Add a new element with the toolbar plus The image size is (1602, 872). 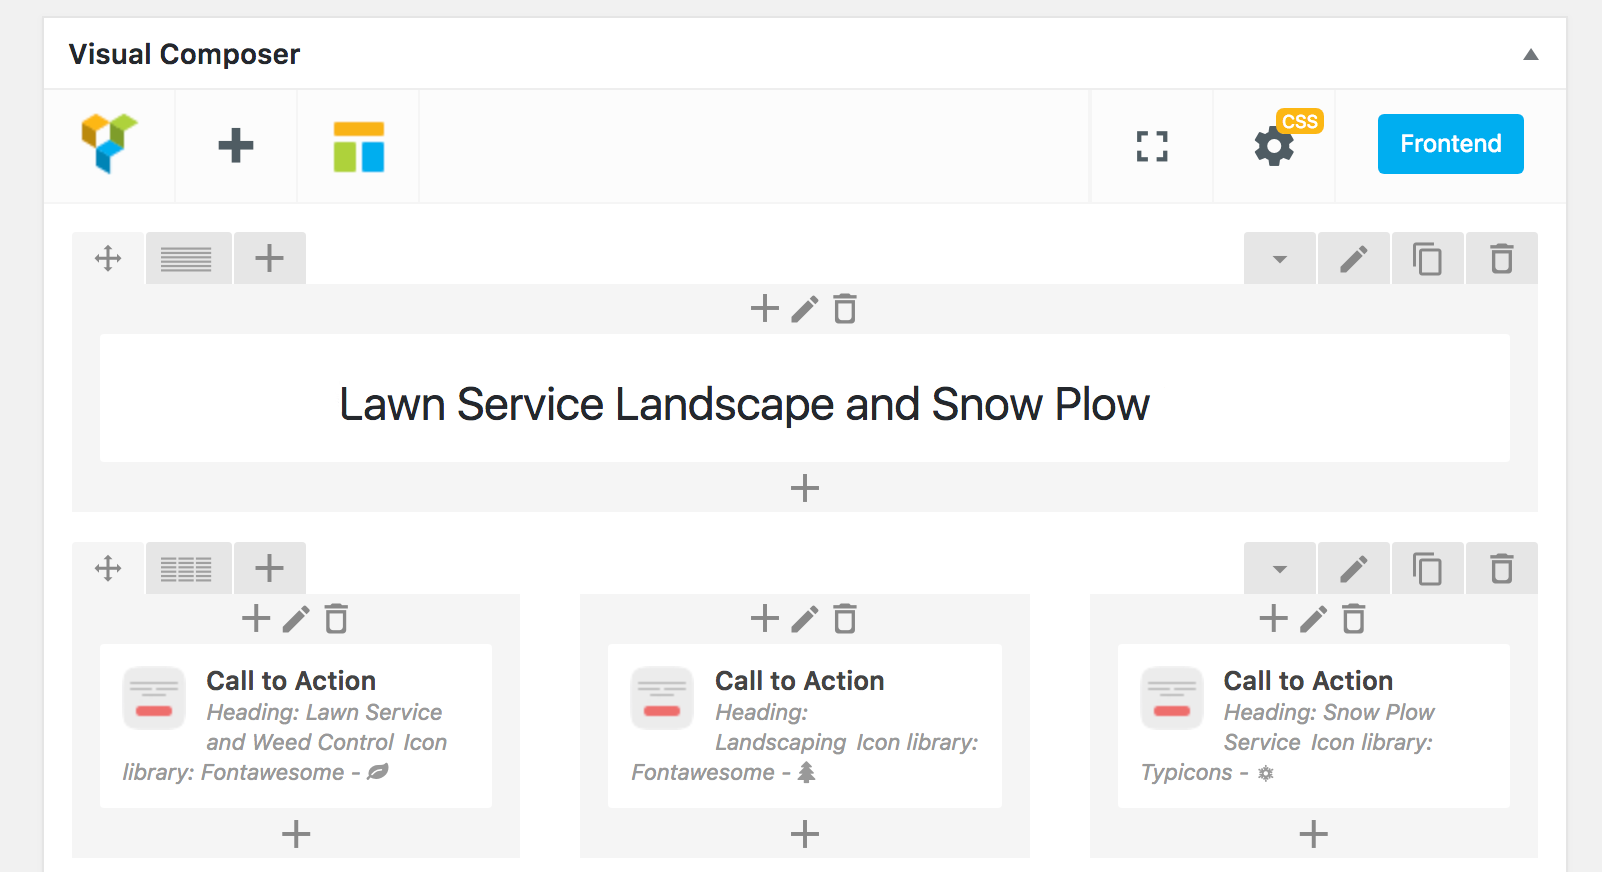click(x=236, y=146)
